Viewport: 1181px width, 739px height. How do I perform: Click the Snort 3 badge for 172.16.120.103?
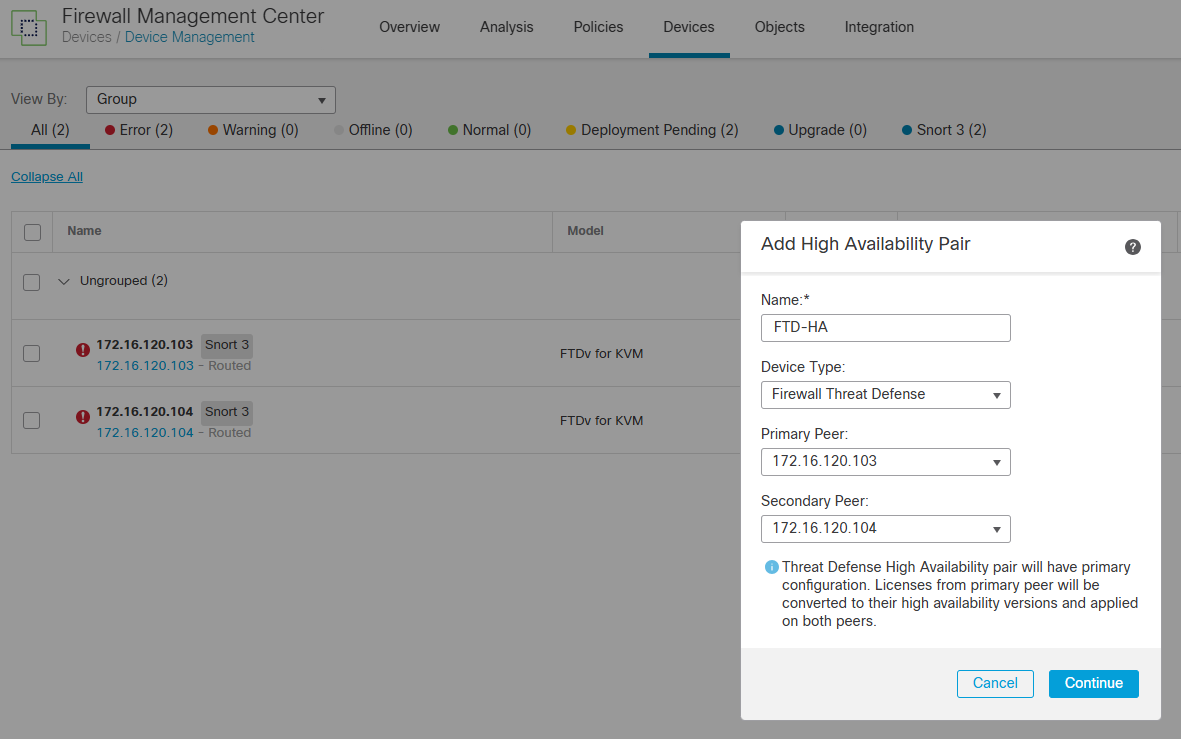point(227,345)
